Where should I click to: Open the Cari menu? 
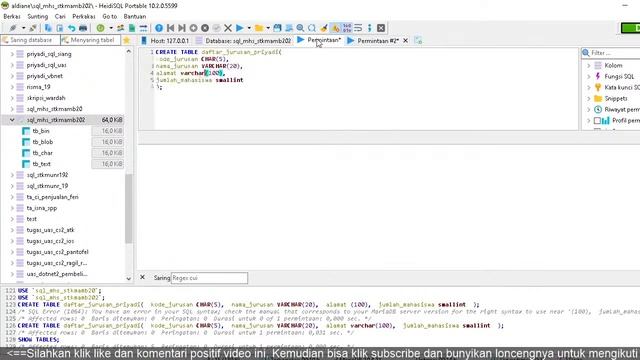[60, 16]
